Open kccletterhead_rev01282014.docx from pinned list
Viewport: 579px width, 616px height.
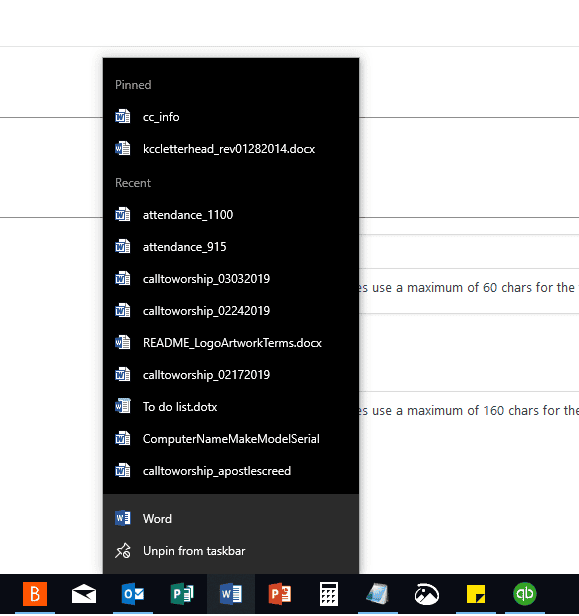click(x=231, y=149)
